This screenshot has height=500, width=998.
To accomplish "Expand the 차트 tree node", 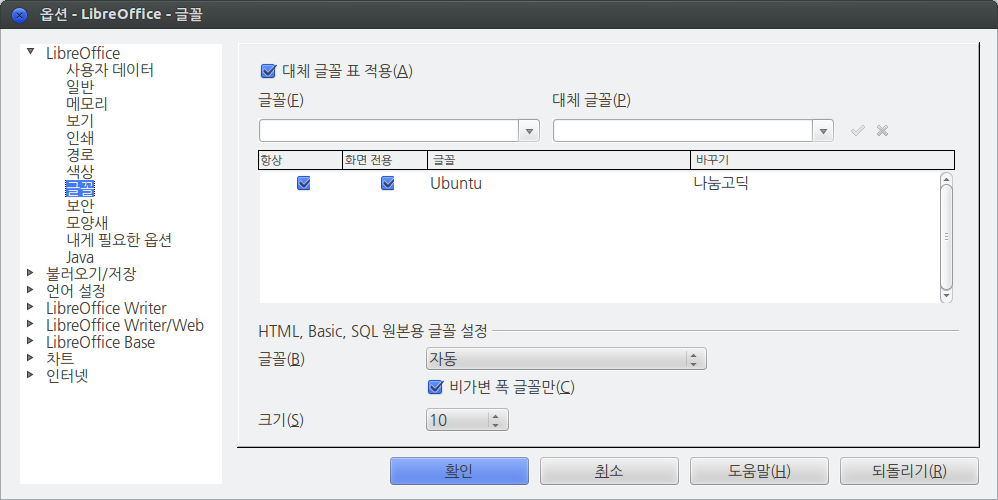I will (31, 358).
